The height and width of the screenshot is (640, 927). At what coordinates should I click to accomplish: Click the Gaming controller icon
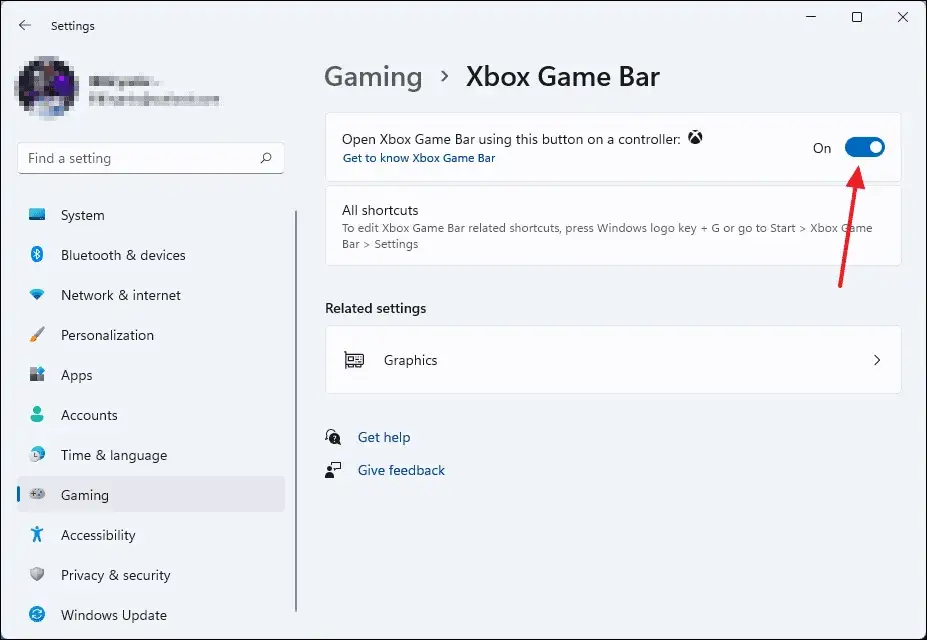pos(37,494)
